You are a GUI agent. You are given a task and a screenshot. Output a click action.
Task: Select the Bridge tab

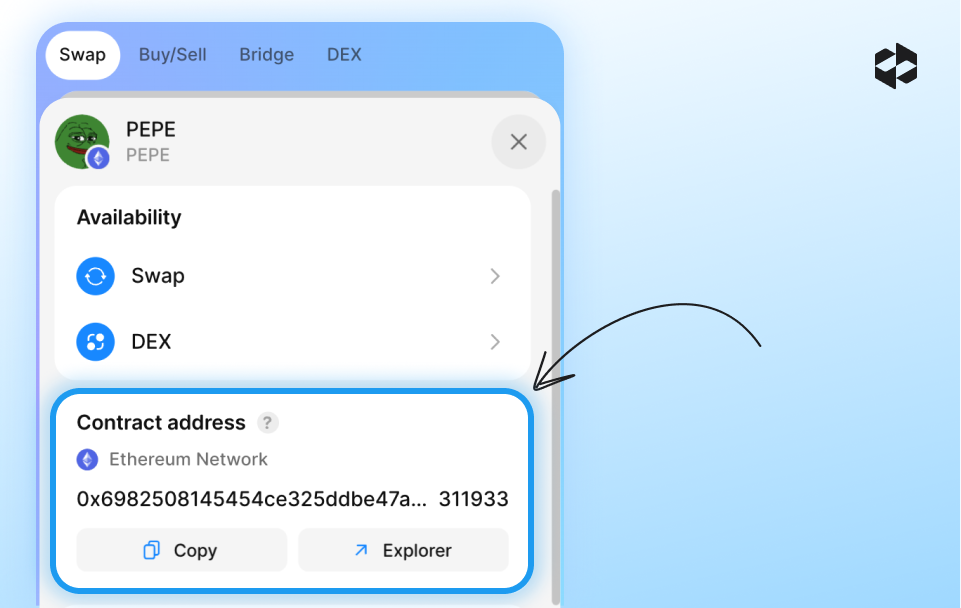pyautogui.click(x=267, y=55)
